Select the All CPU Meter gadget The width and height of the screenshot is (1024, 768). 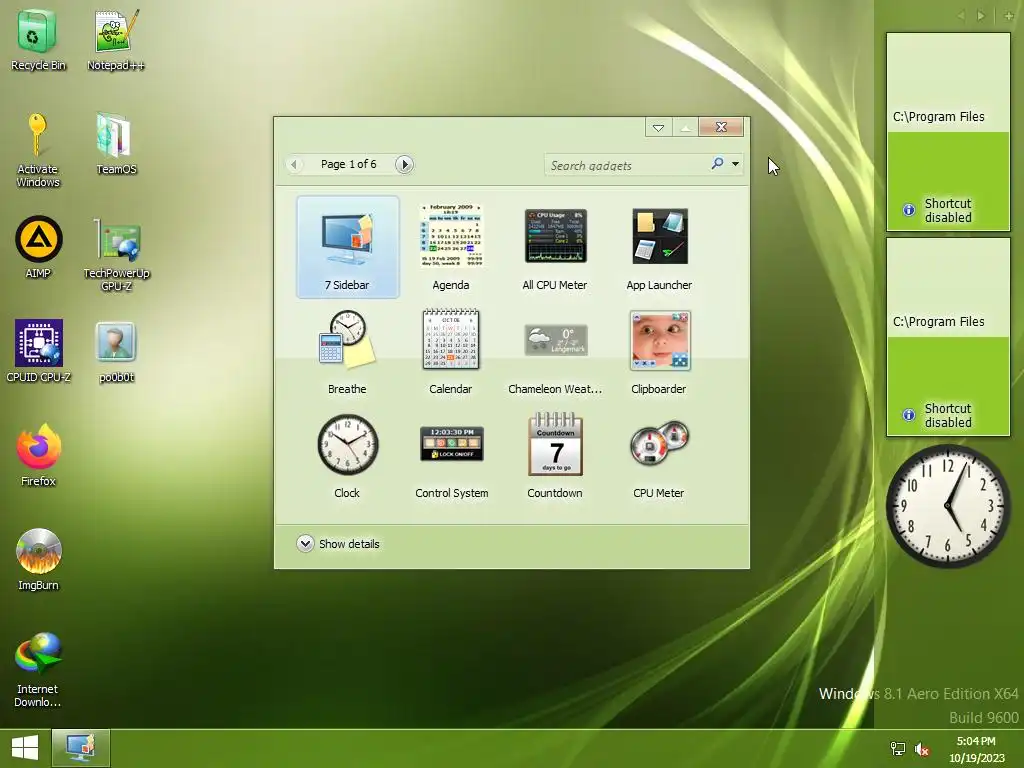[555, 247]
